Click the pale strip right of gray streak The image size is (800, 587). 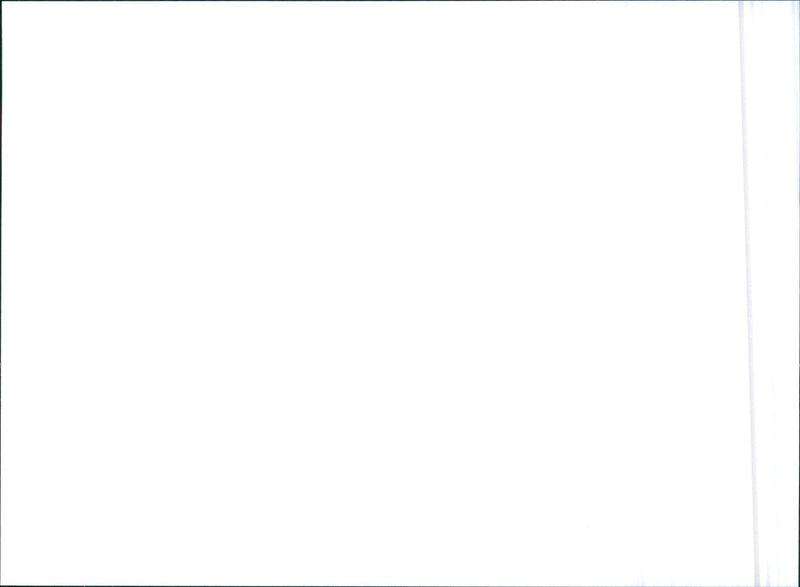779,293
